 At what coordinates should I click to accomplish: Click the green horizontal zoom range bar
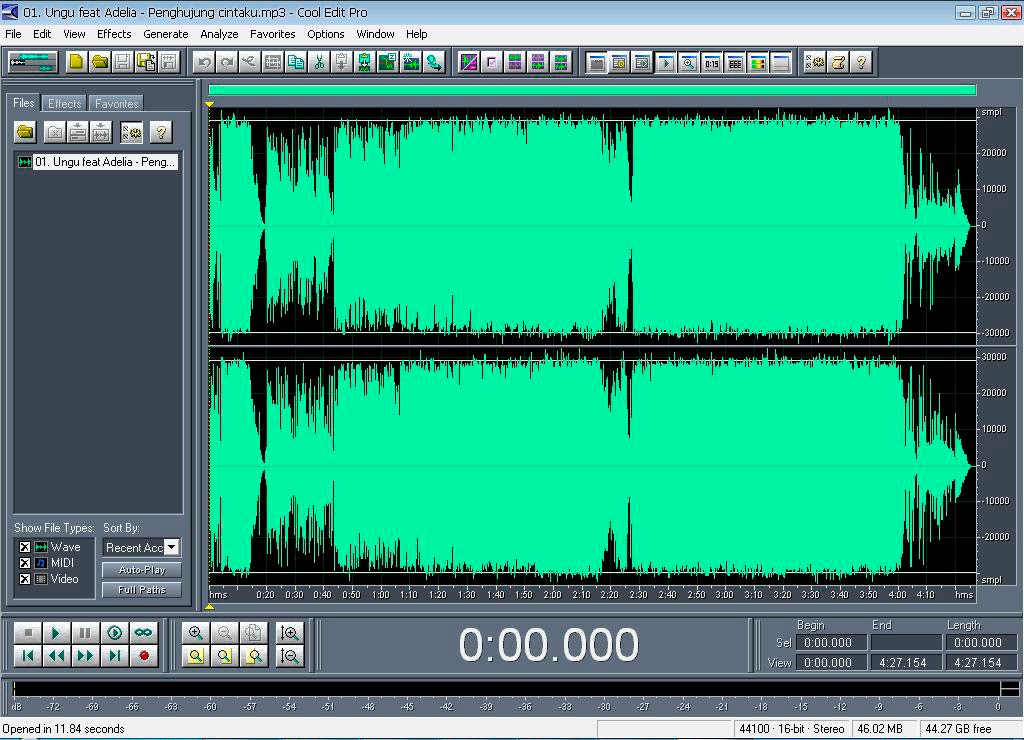tap(592, 90)
